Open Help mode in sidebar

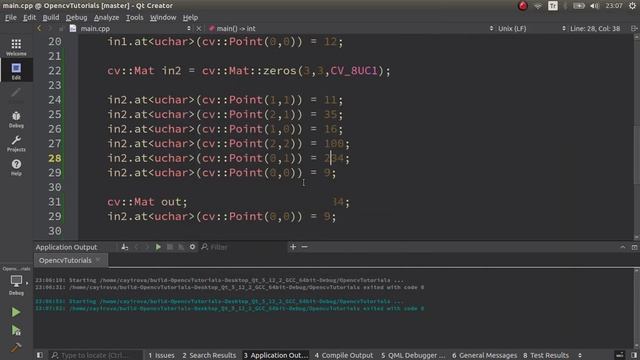coord(16,167)
